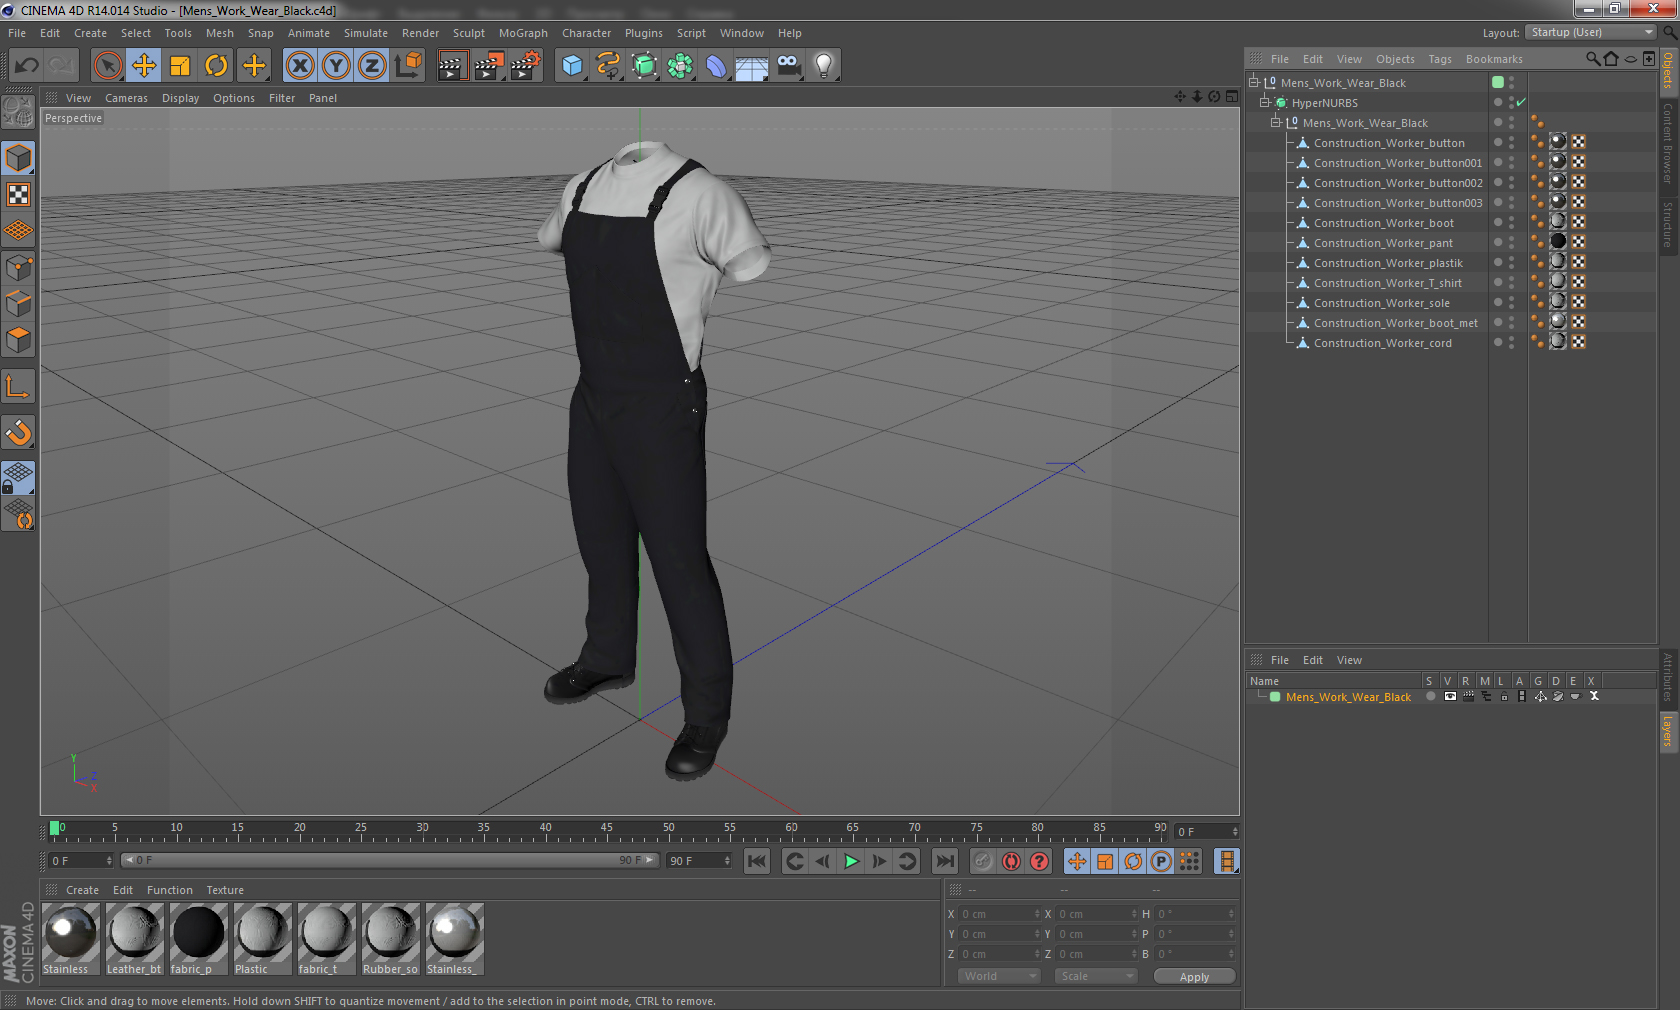Enable the Axis mode icon

click(18, 386)
